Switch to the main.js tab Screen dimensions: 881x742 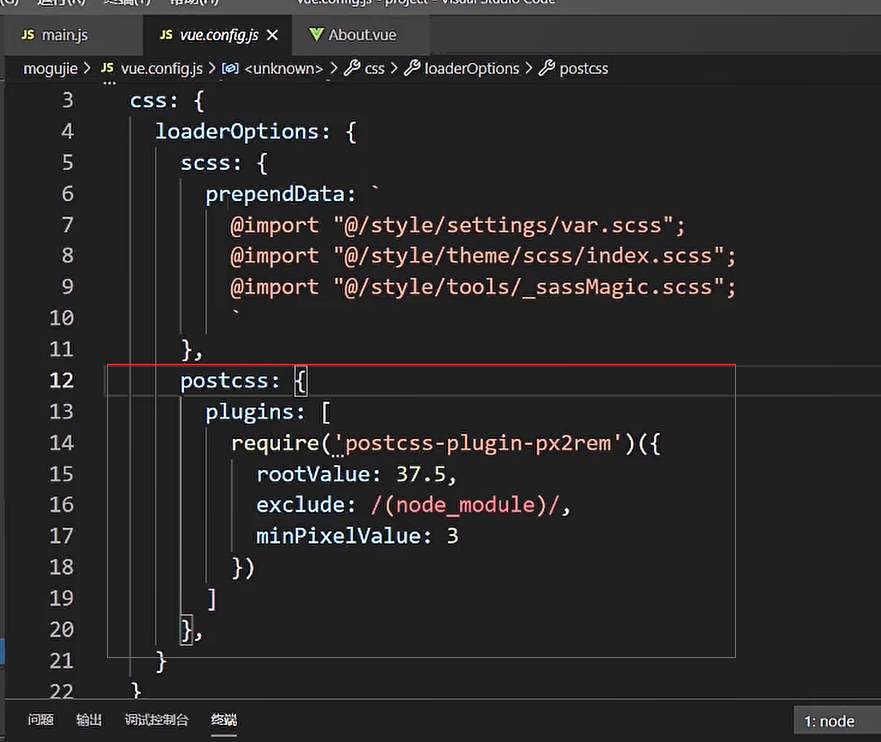[64, 35]
